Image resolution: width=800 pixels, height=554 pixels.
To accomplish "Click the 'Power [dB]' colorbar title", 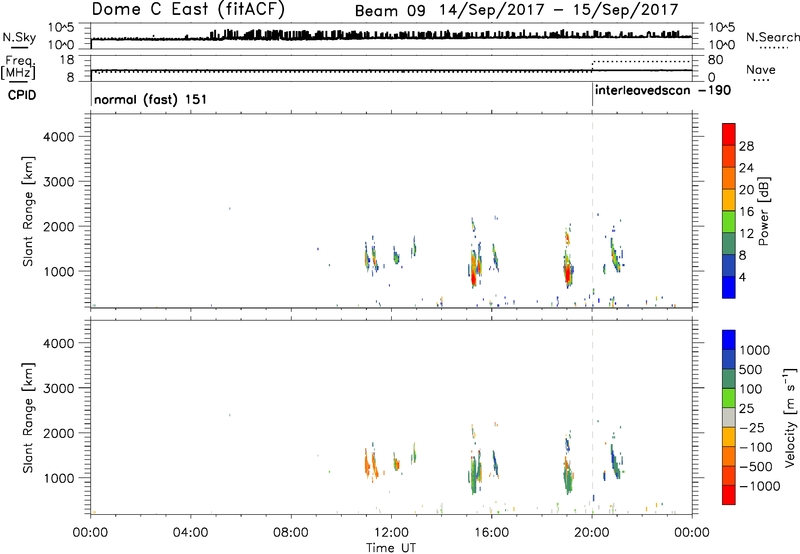I will click(x=763, y=211).
